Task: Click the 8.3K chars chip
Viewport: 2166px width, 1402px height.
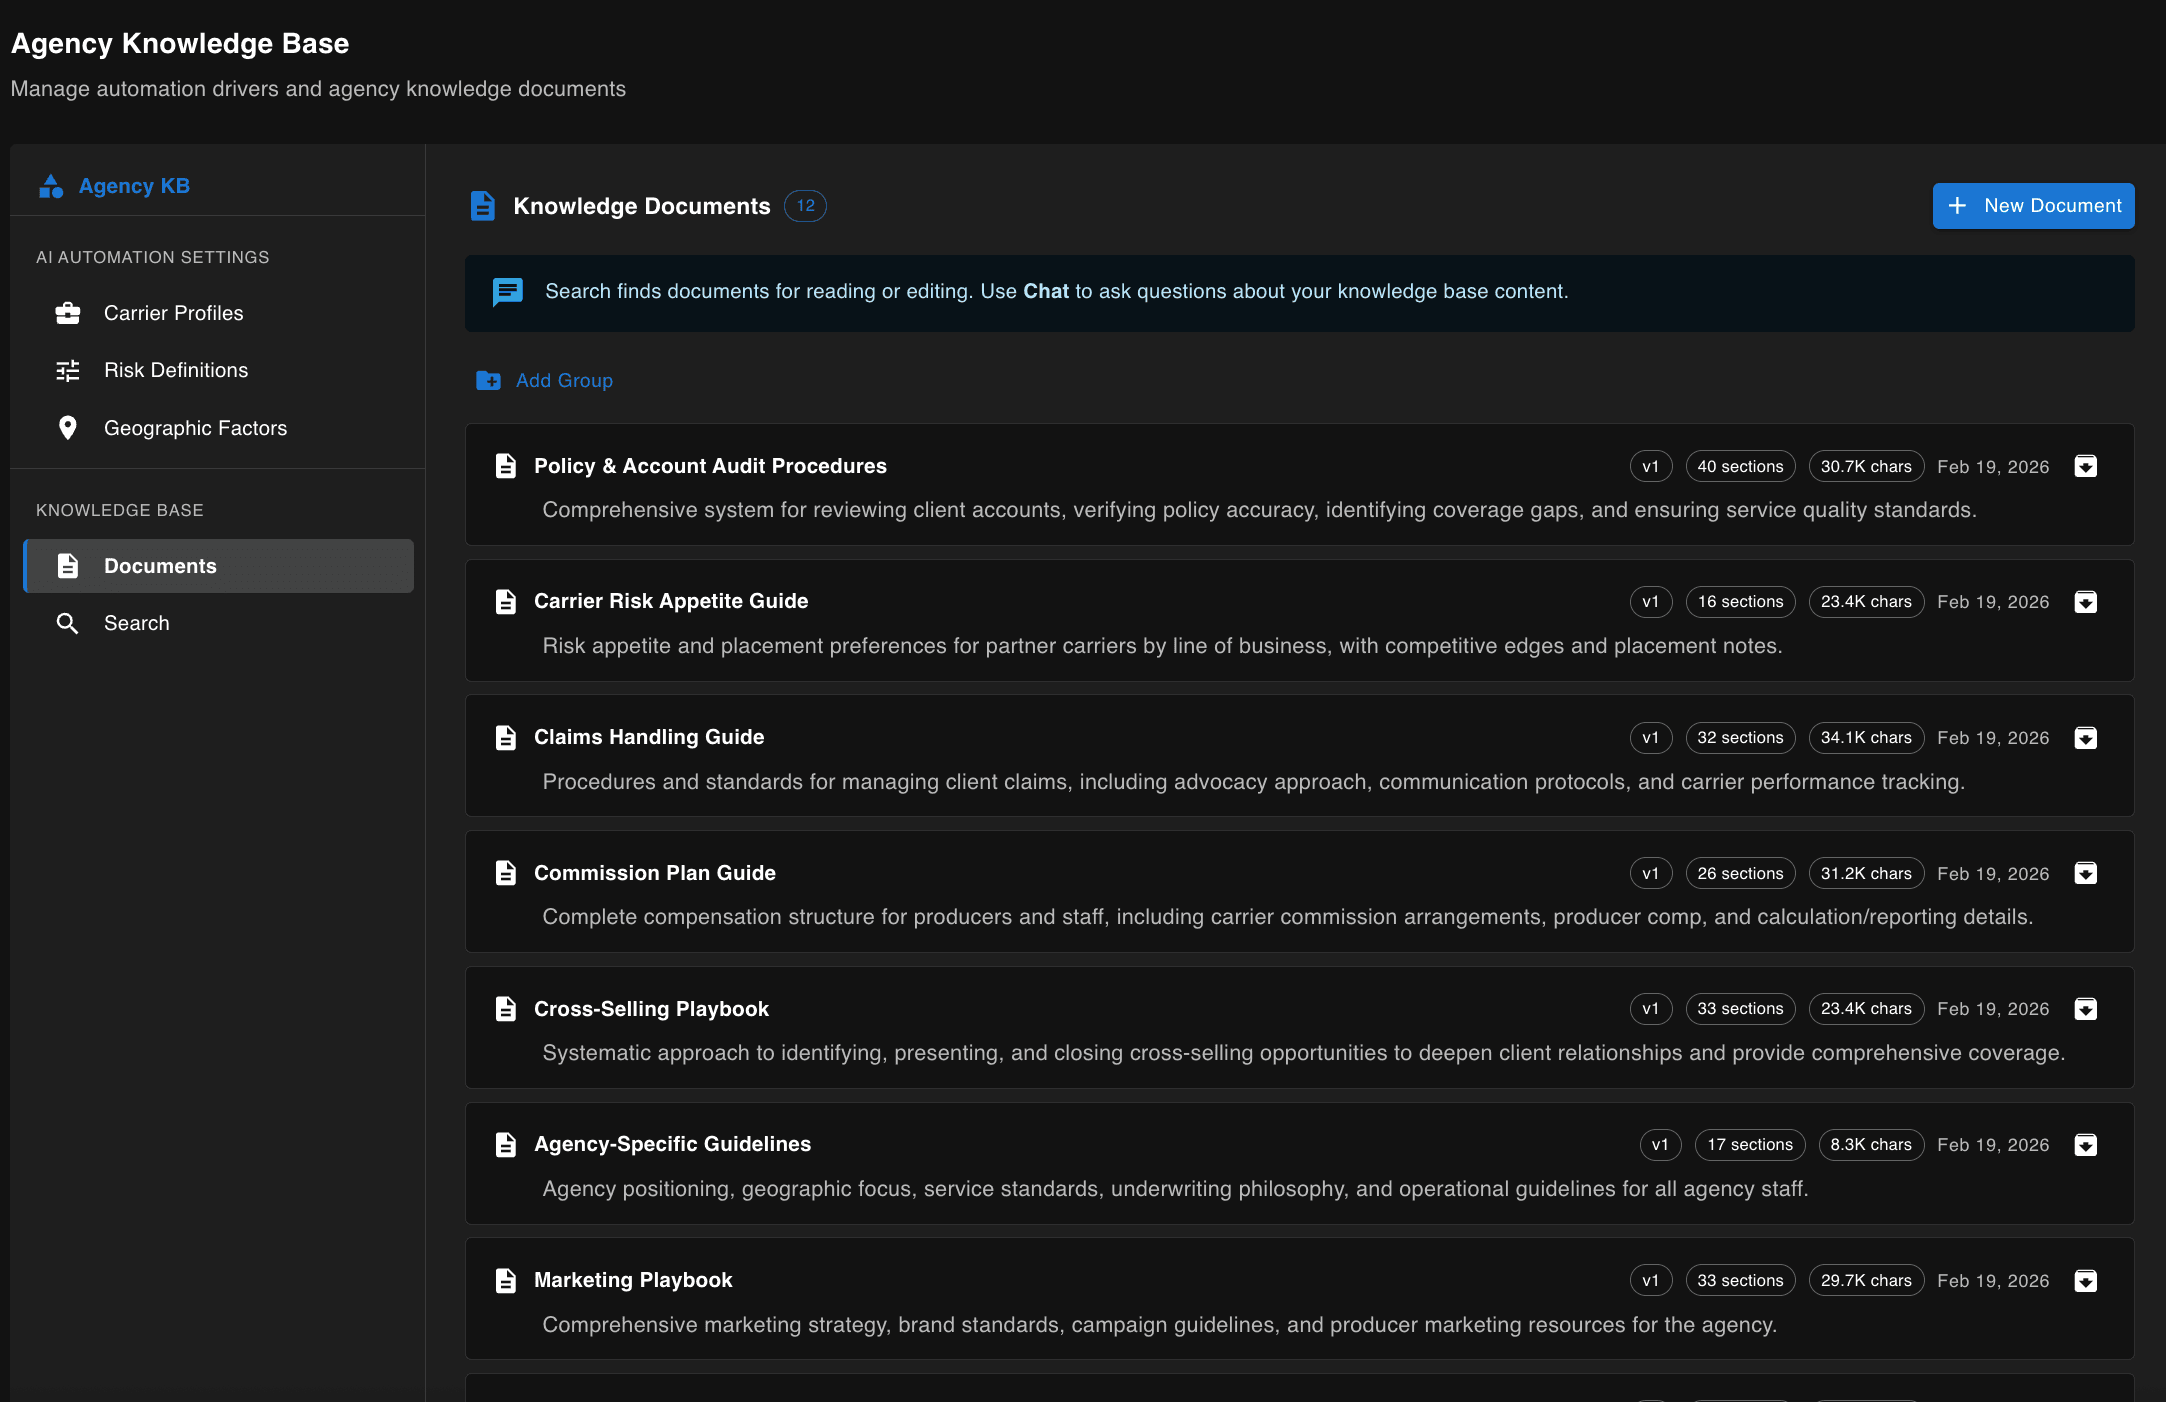Action: point(1871,1145)
